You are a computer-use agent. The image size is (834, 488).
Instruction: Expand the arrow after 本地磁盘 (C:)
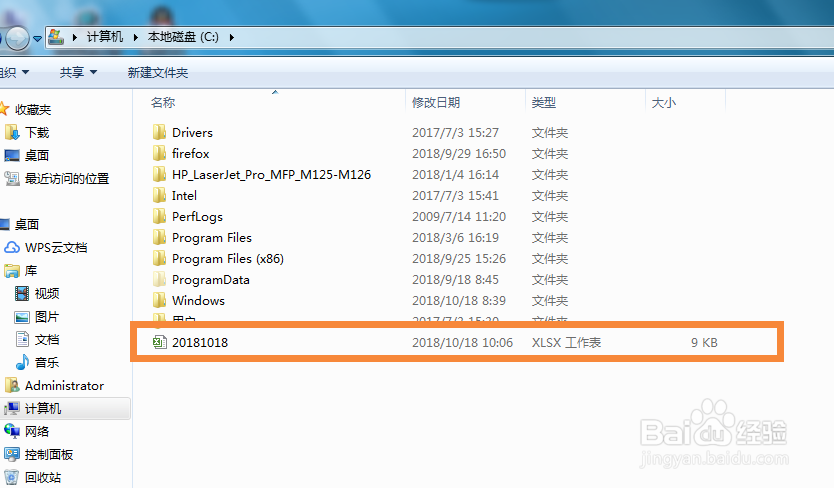pos(231,37)
